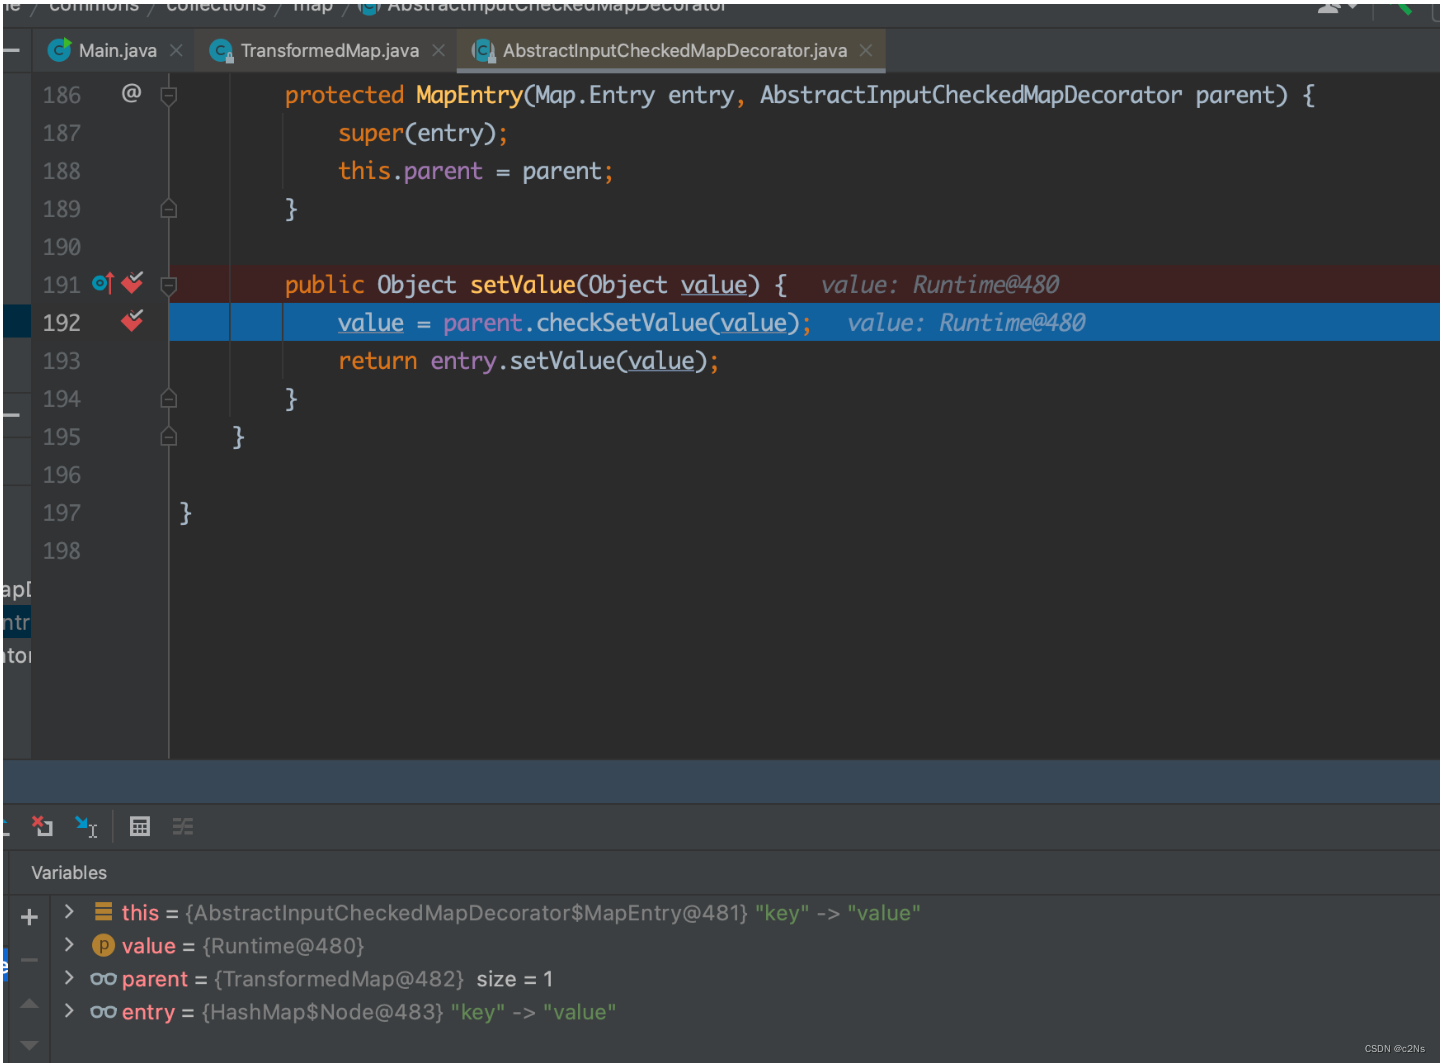Click the 'collections' breadcrumb segment
The image size is (1441, 1063).
tap(216, 6)
